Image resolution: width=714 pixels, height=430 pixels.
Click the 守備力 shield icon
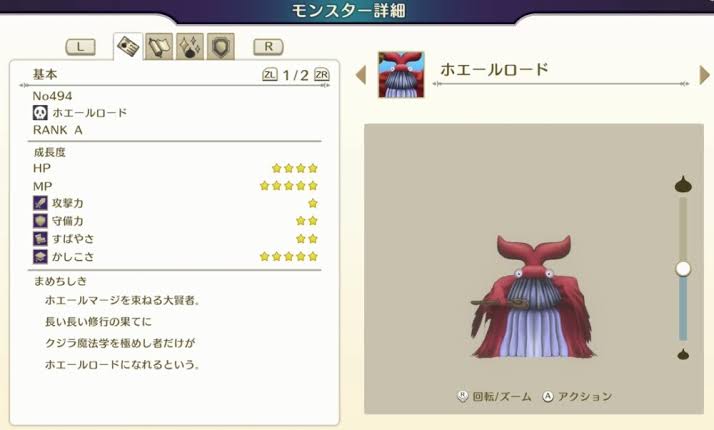[40, 221]
